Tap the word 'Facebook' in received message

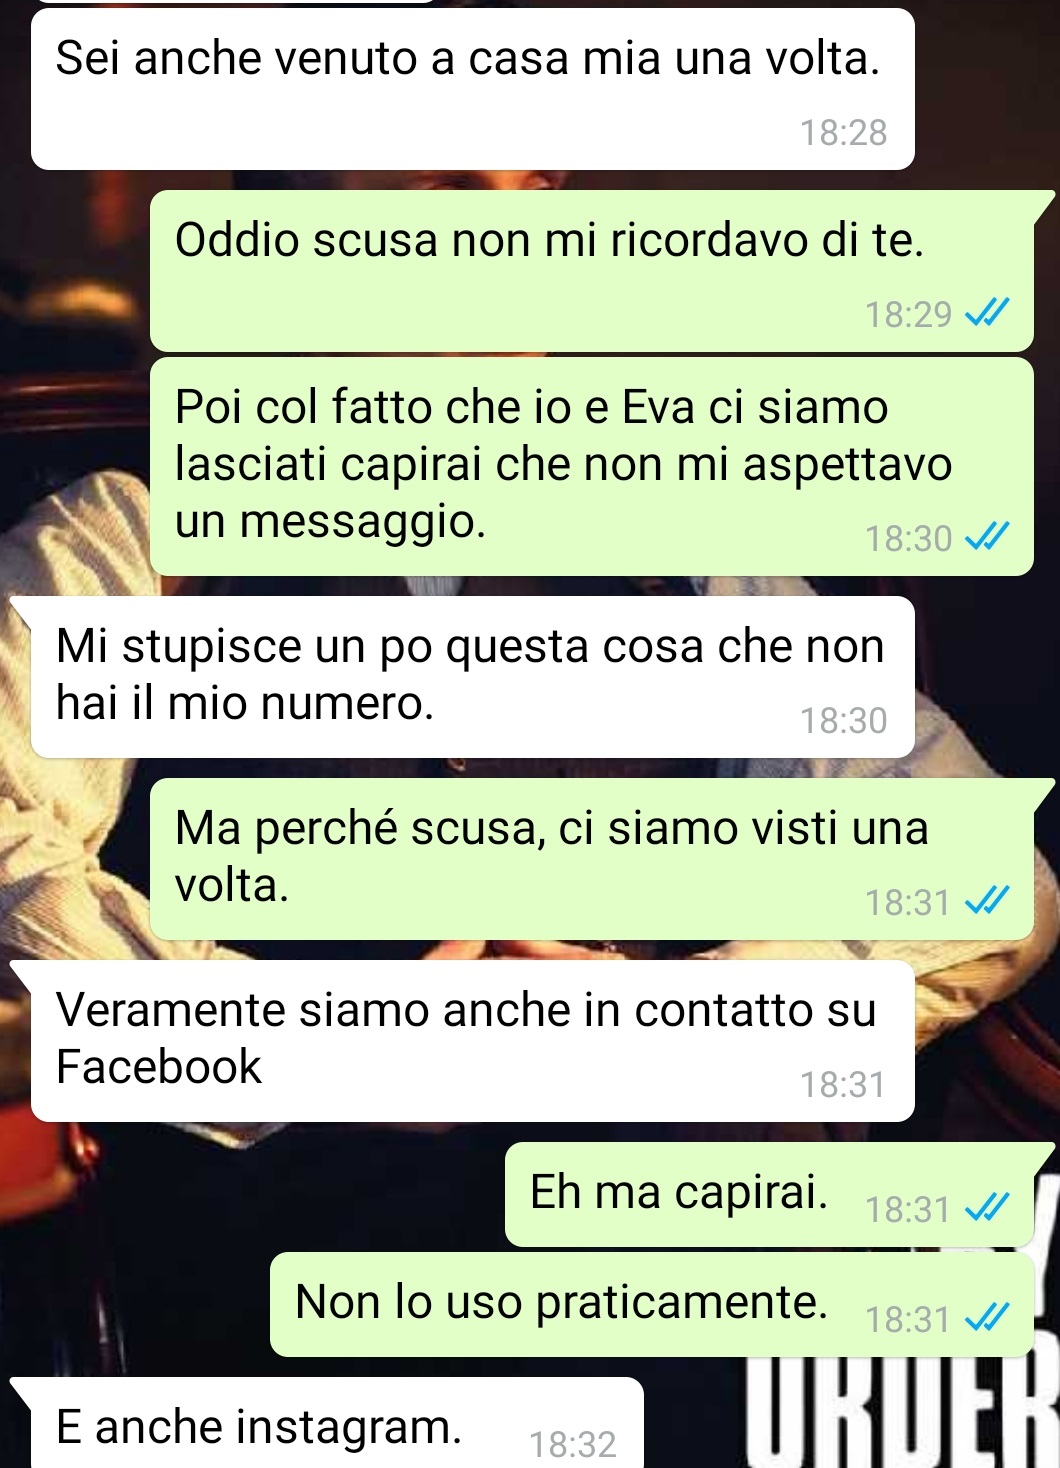(x=159, y=1066)
